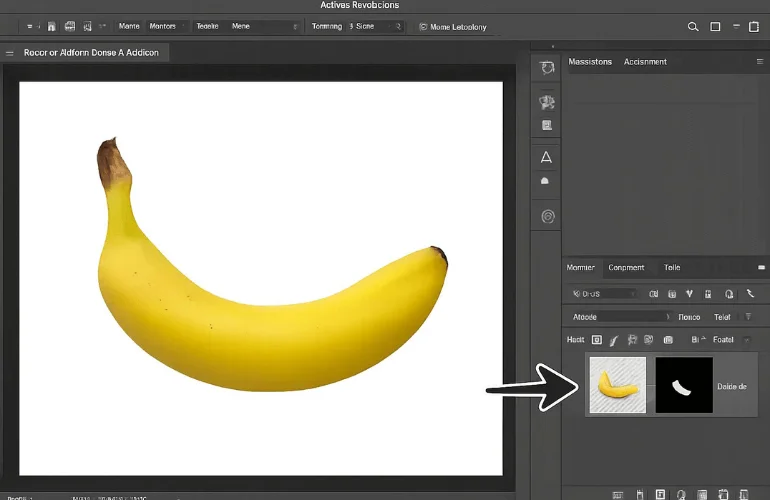Select the Rocor or Aldforn document tab

(91, 53)
